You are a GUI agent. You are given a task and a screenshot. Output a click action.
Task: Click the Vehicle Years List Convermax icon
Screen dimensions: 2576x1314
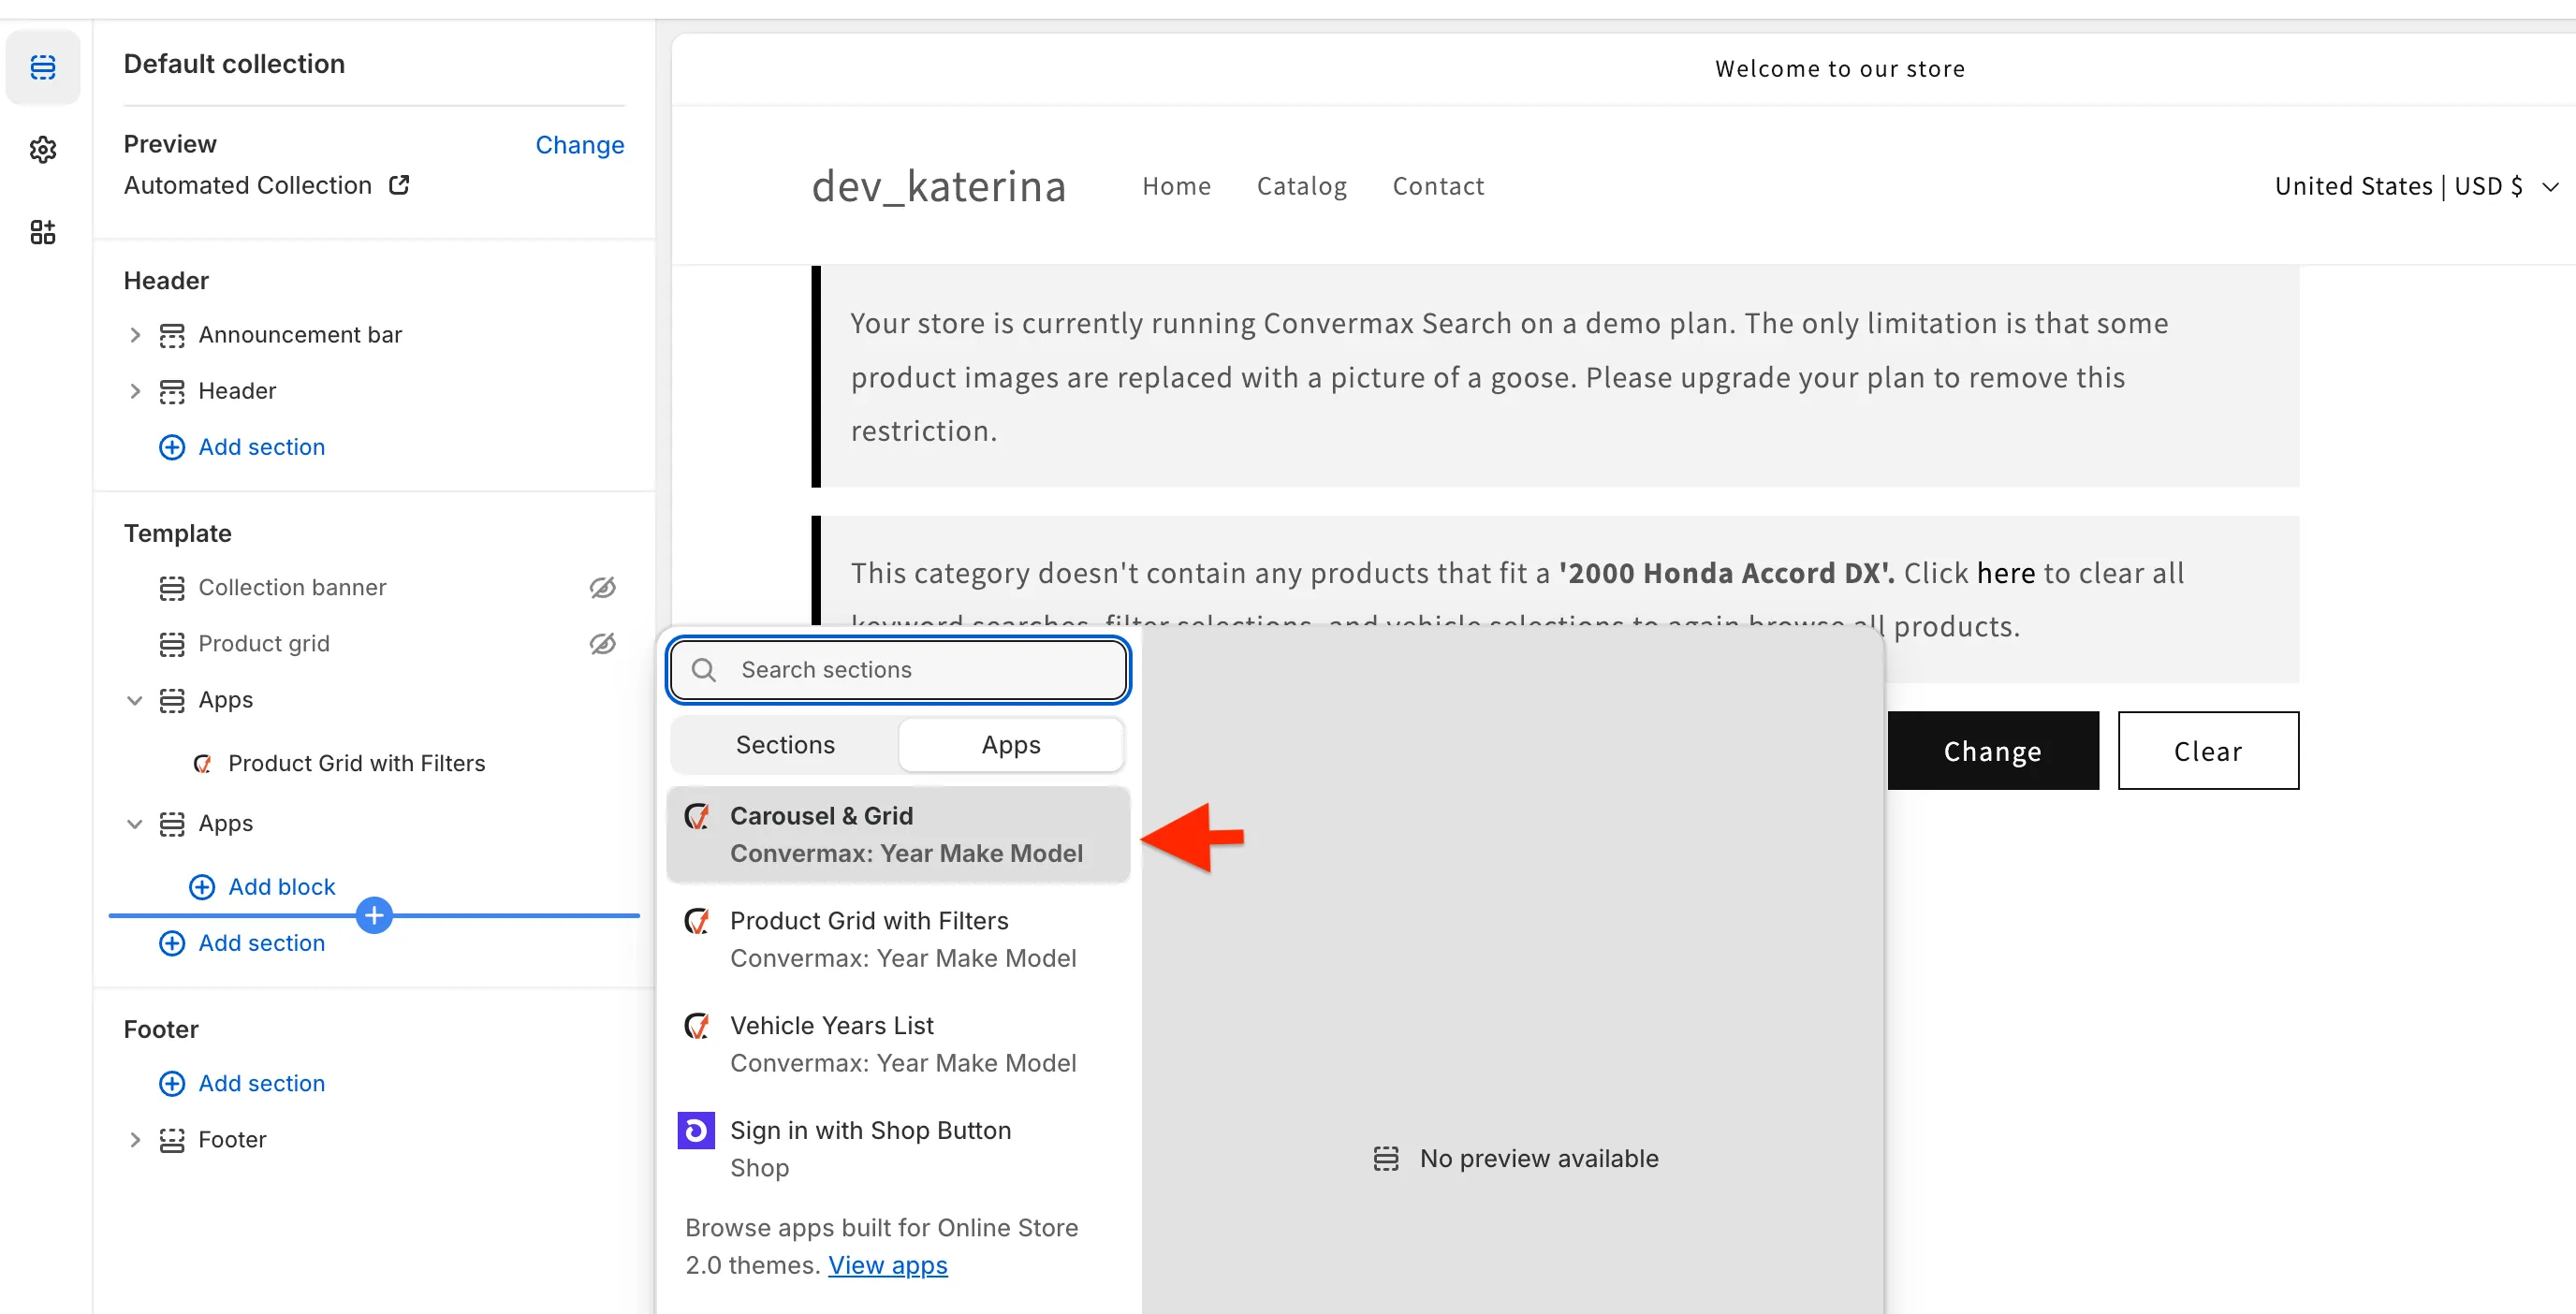[x=697, y=1025]
